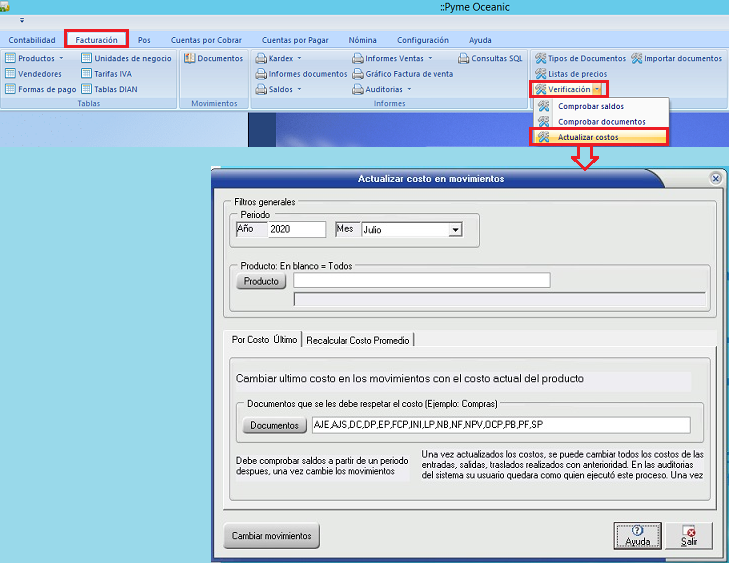The width and height of the screenshot is (729, 563).
Task: Click the Kardex report icon
Action: pyautogui.click(x=261, y=59)
